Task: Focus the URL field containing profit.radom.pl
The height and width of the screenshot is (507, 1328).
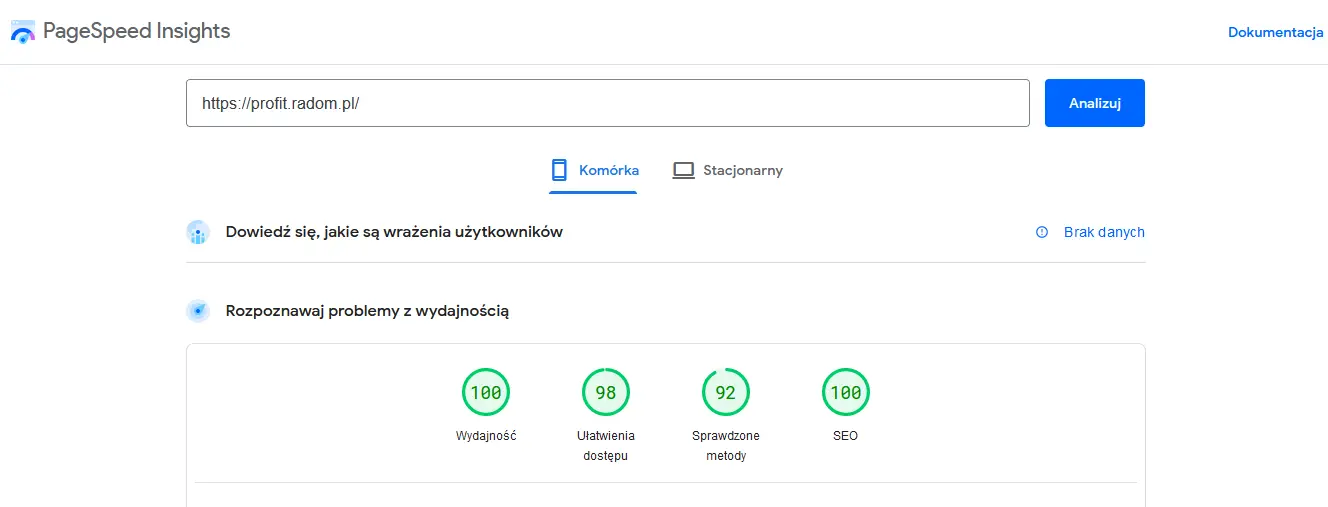Action: click(607, 103)
